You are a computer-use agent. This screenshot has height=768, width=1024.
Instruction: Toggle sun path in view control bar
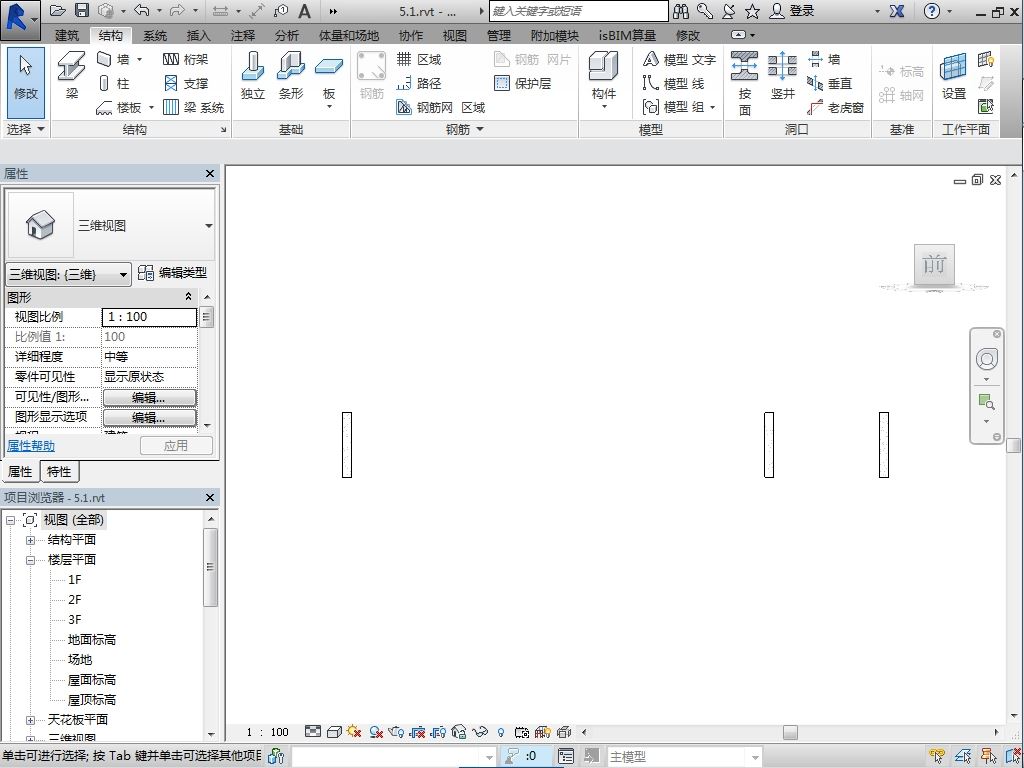pyautogui.click(x=355, y=732)
